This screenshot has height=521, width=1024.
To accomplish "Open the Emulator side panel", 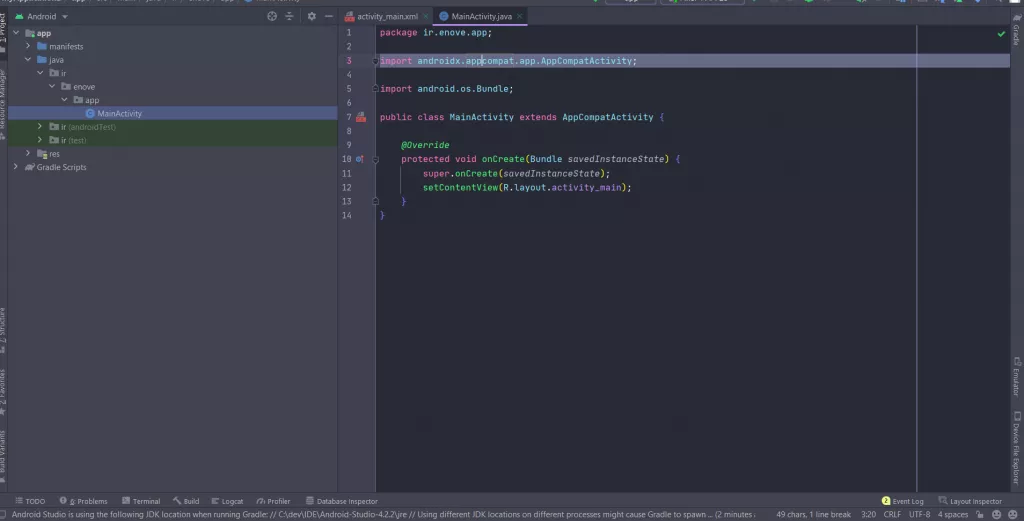I will click(1017, 377).
